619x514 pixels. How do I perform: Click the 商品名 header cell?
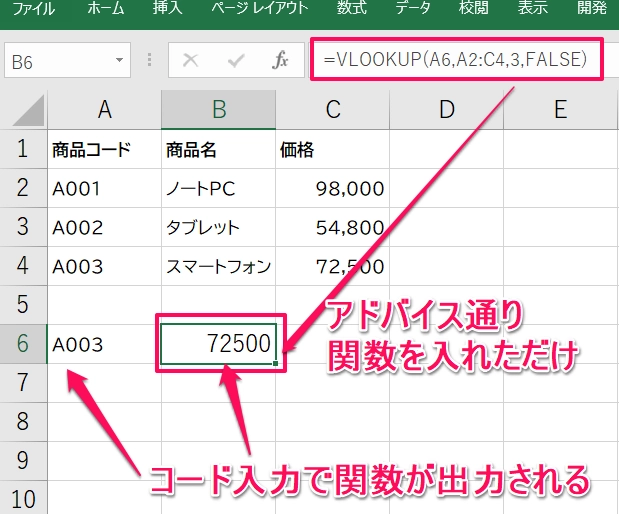pyautogui.click(x=218, y=149)
